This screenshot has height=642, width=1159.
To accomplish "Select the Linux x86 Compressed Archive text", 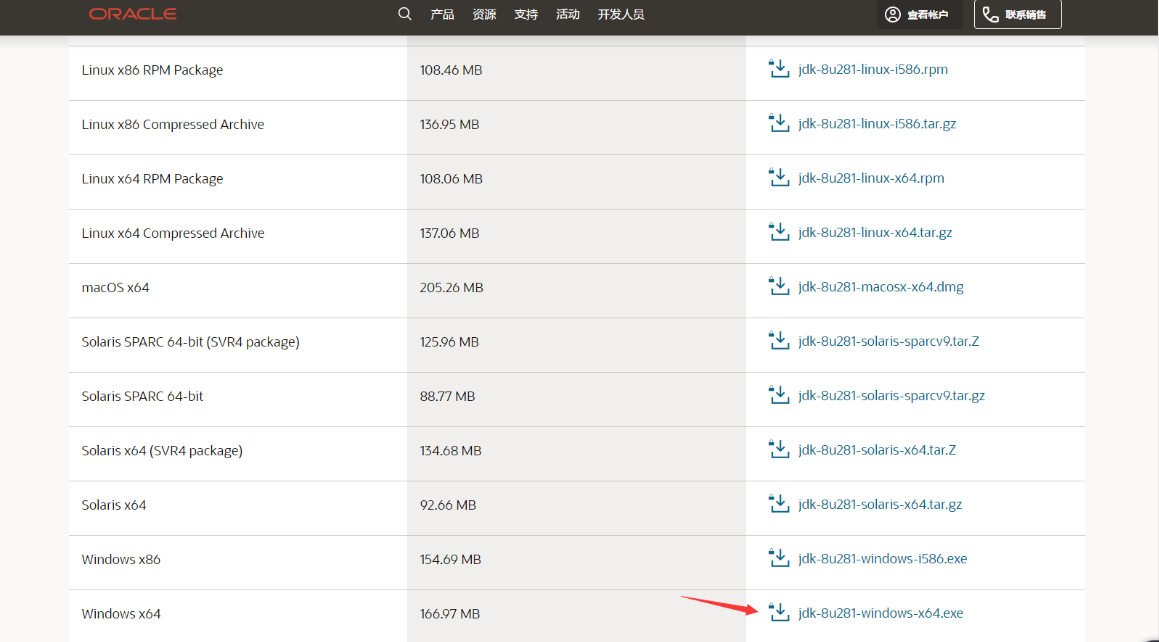I will pos(173,124).
